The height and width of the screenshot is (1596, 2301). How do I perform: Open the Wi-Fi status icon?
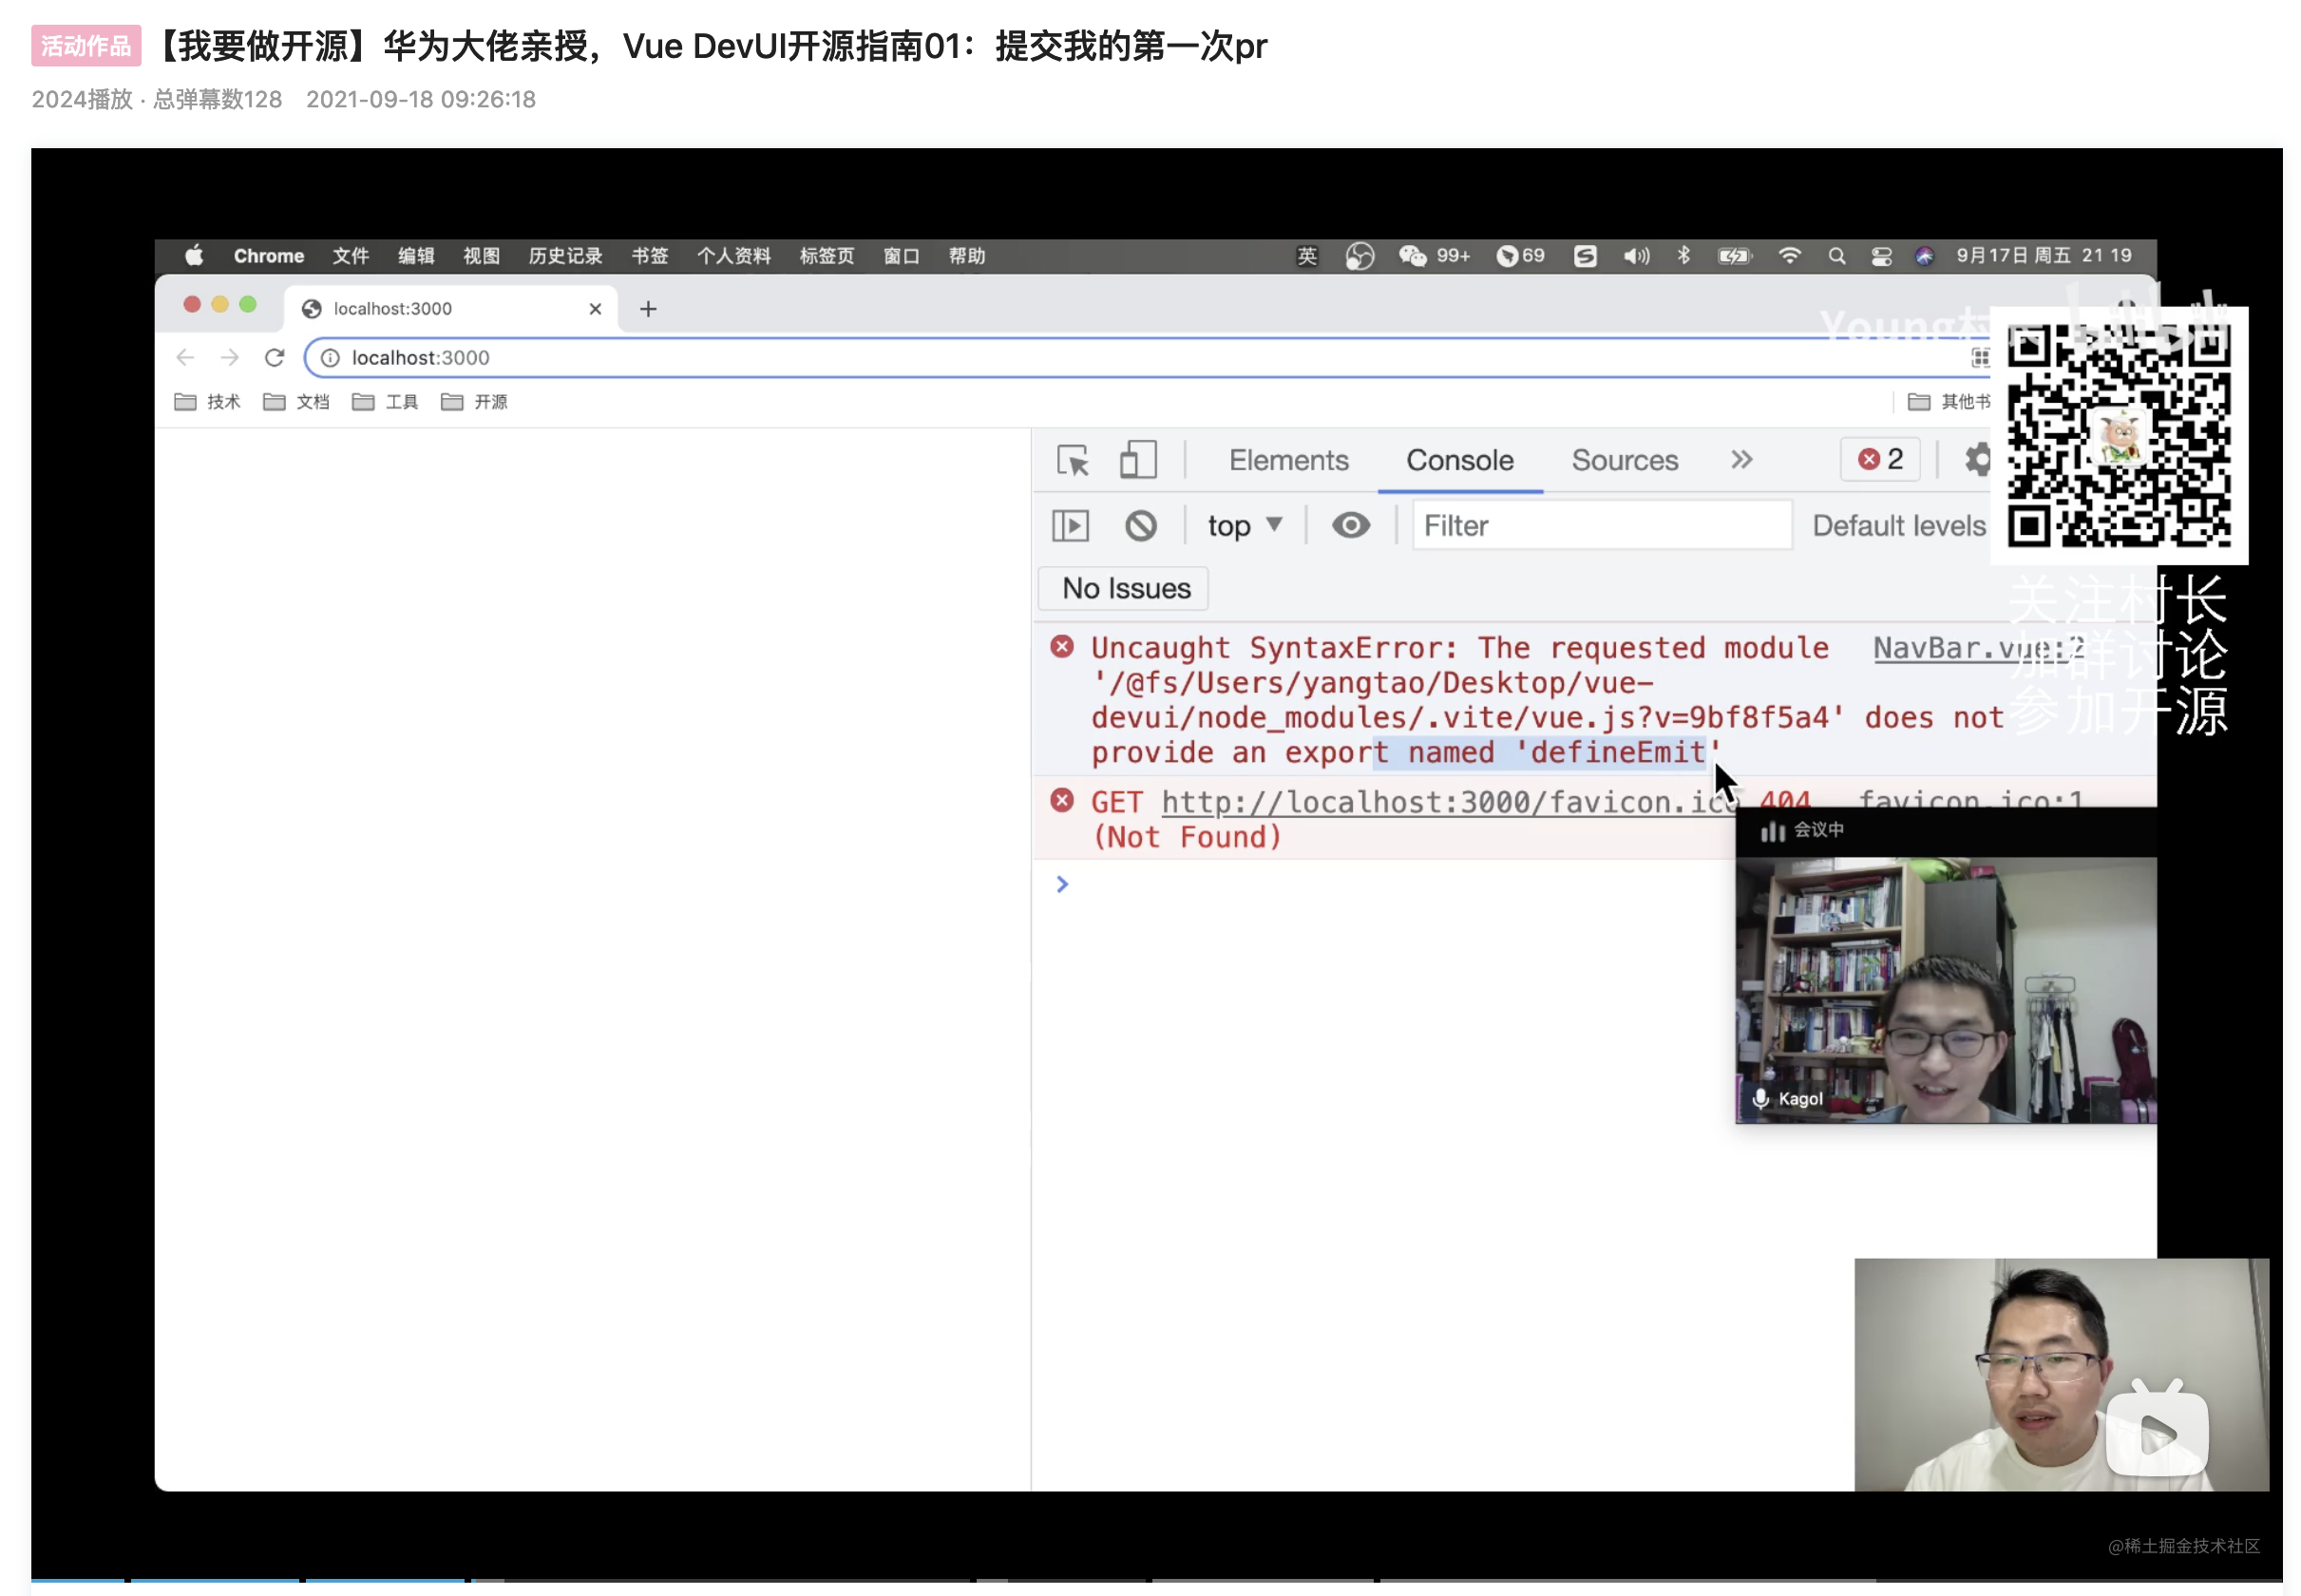click(1789, 255)
